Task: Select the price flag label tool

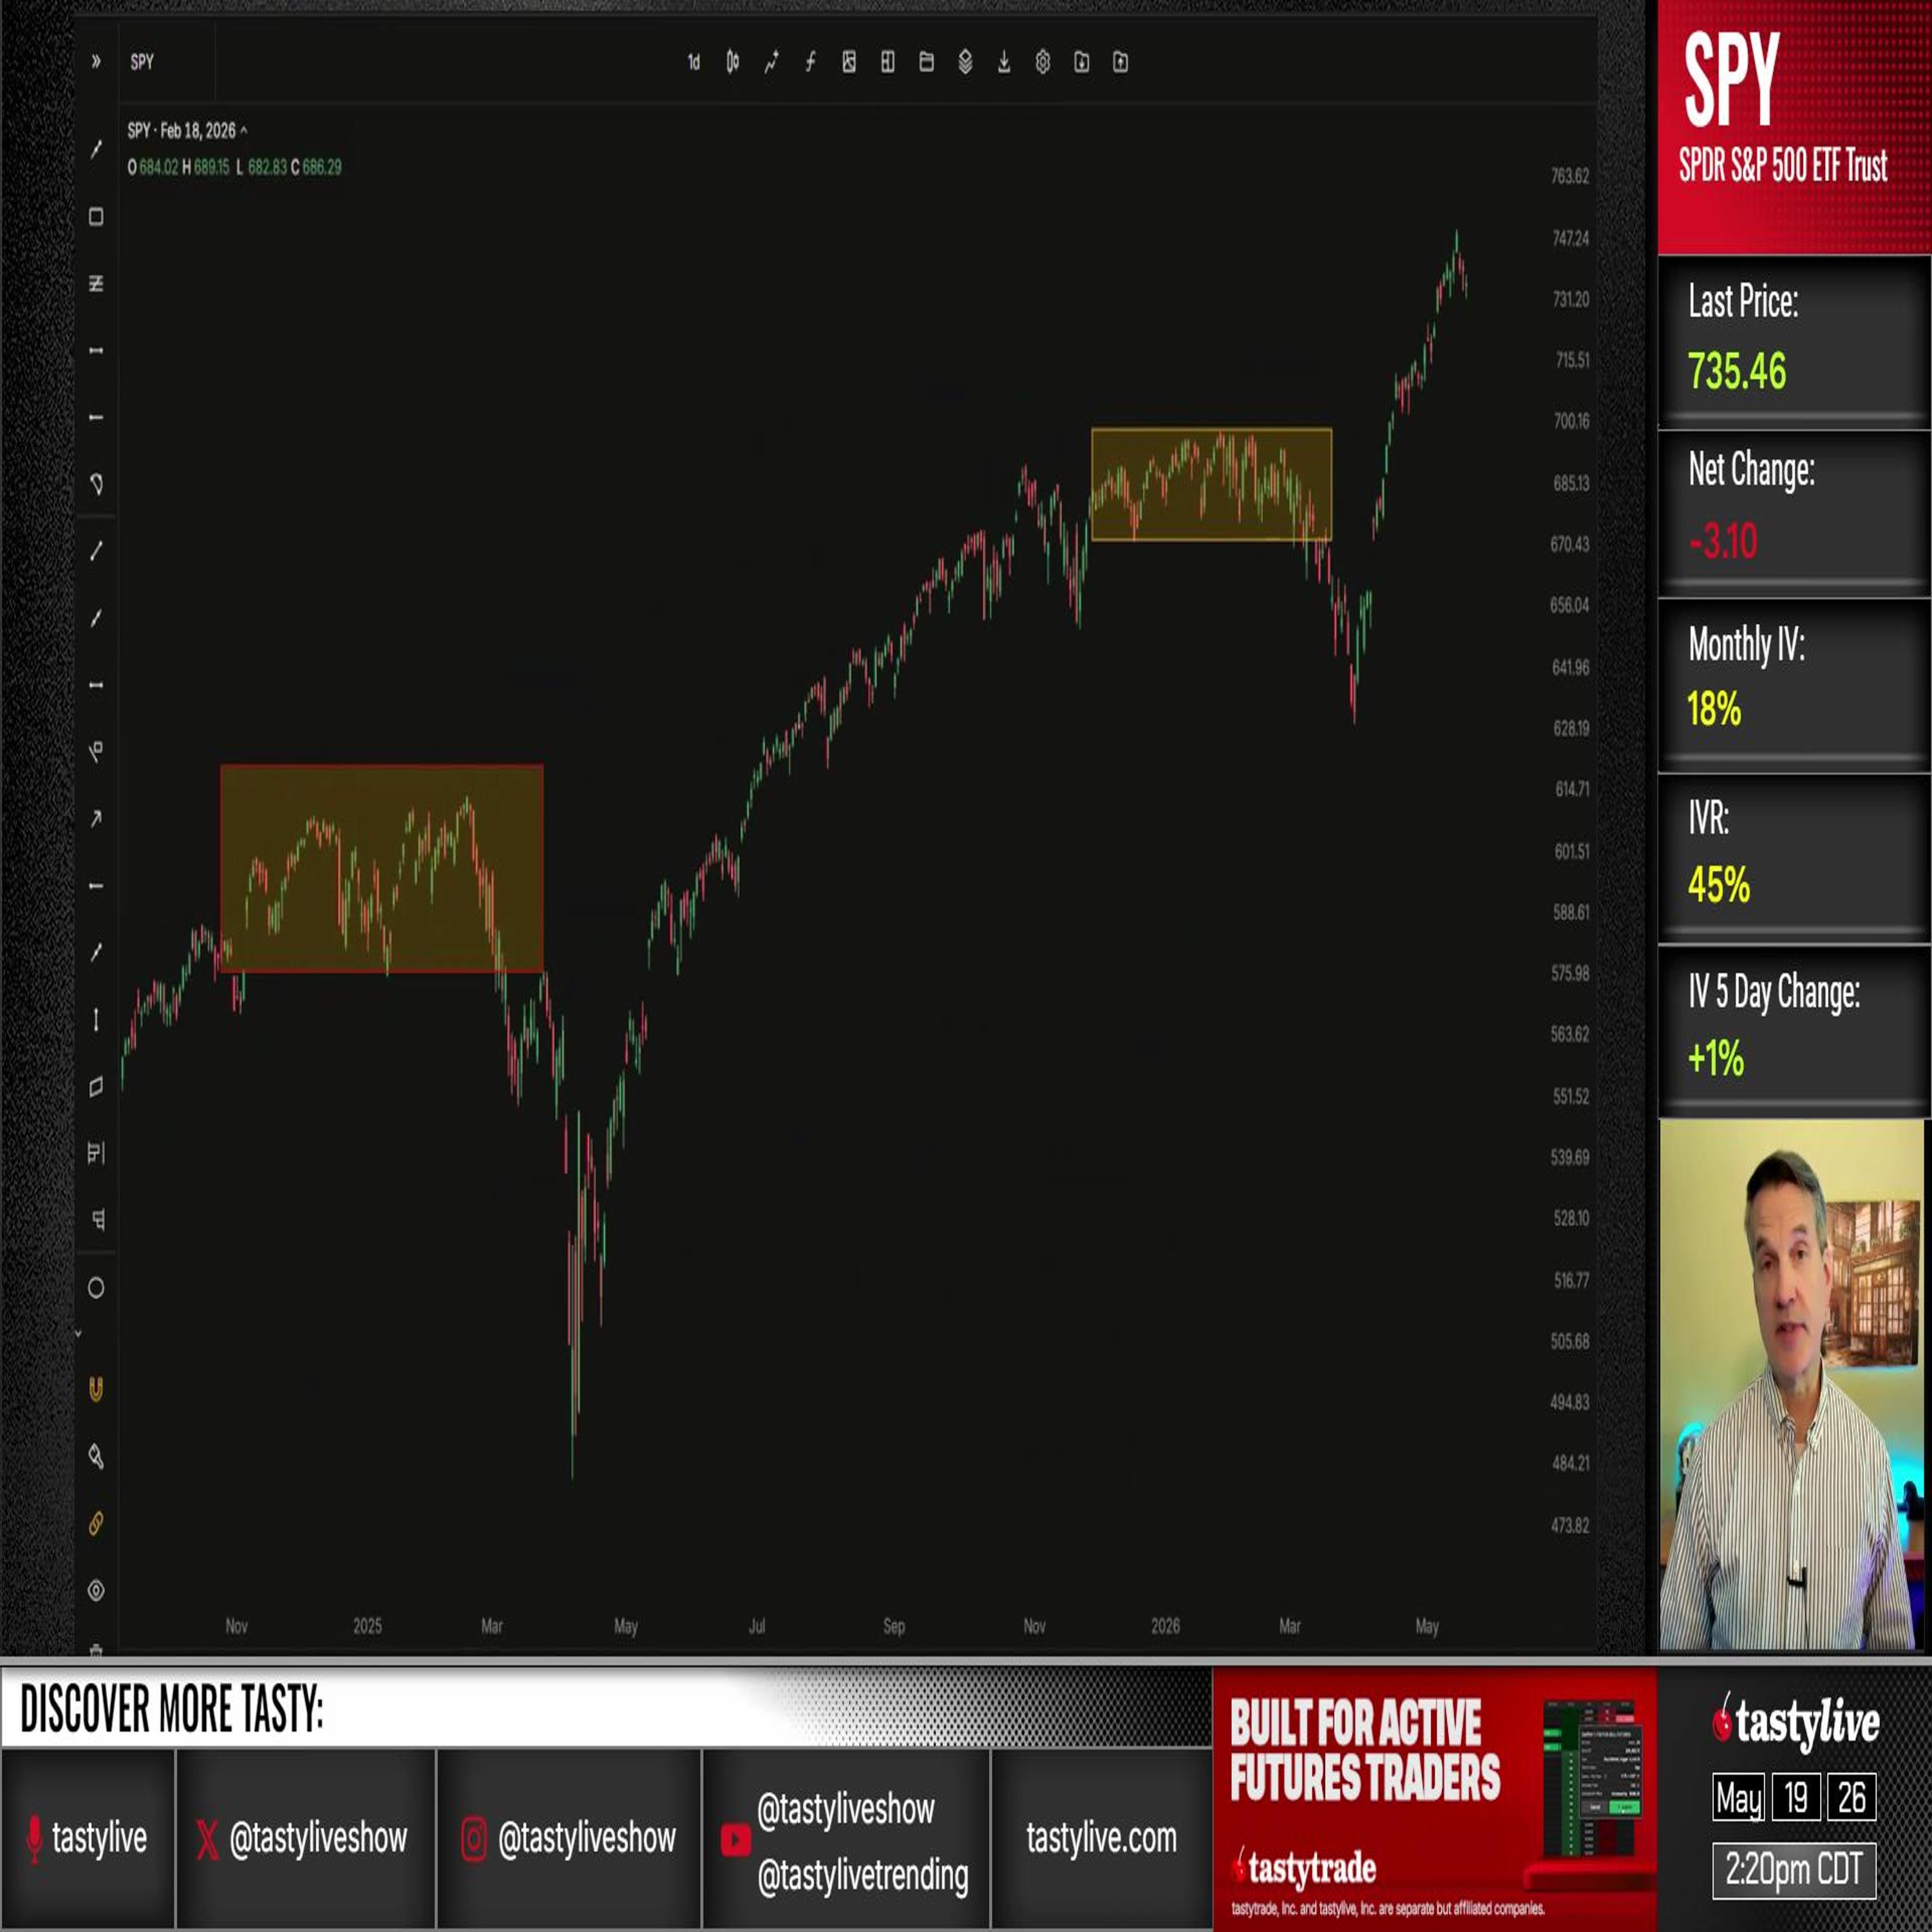Action: click(96, 751)
